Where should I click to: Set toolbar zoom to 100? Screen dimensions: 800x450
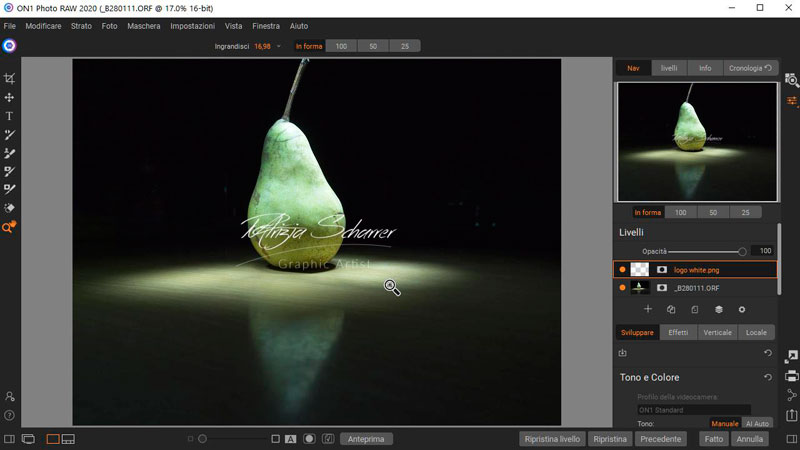pyautogui.click(x=341, y=46)
